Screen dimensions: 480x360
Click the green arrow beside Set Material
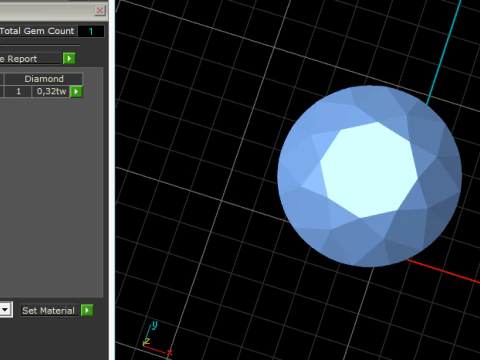click(87, 310)
